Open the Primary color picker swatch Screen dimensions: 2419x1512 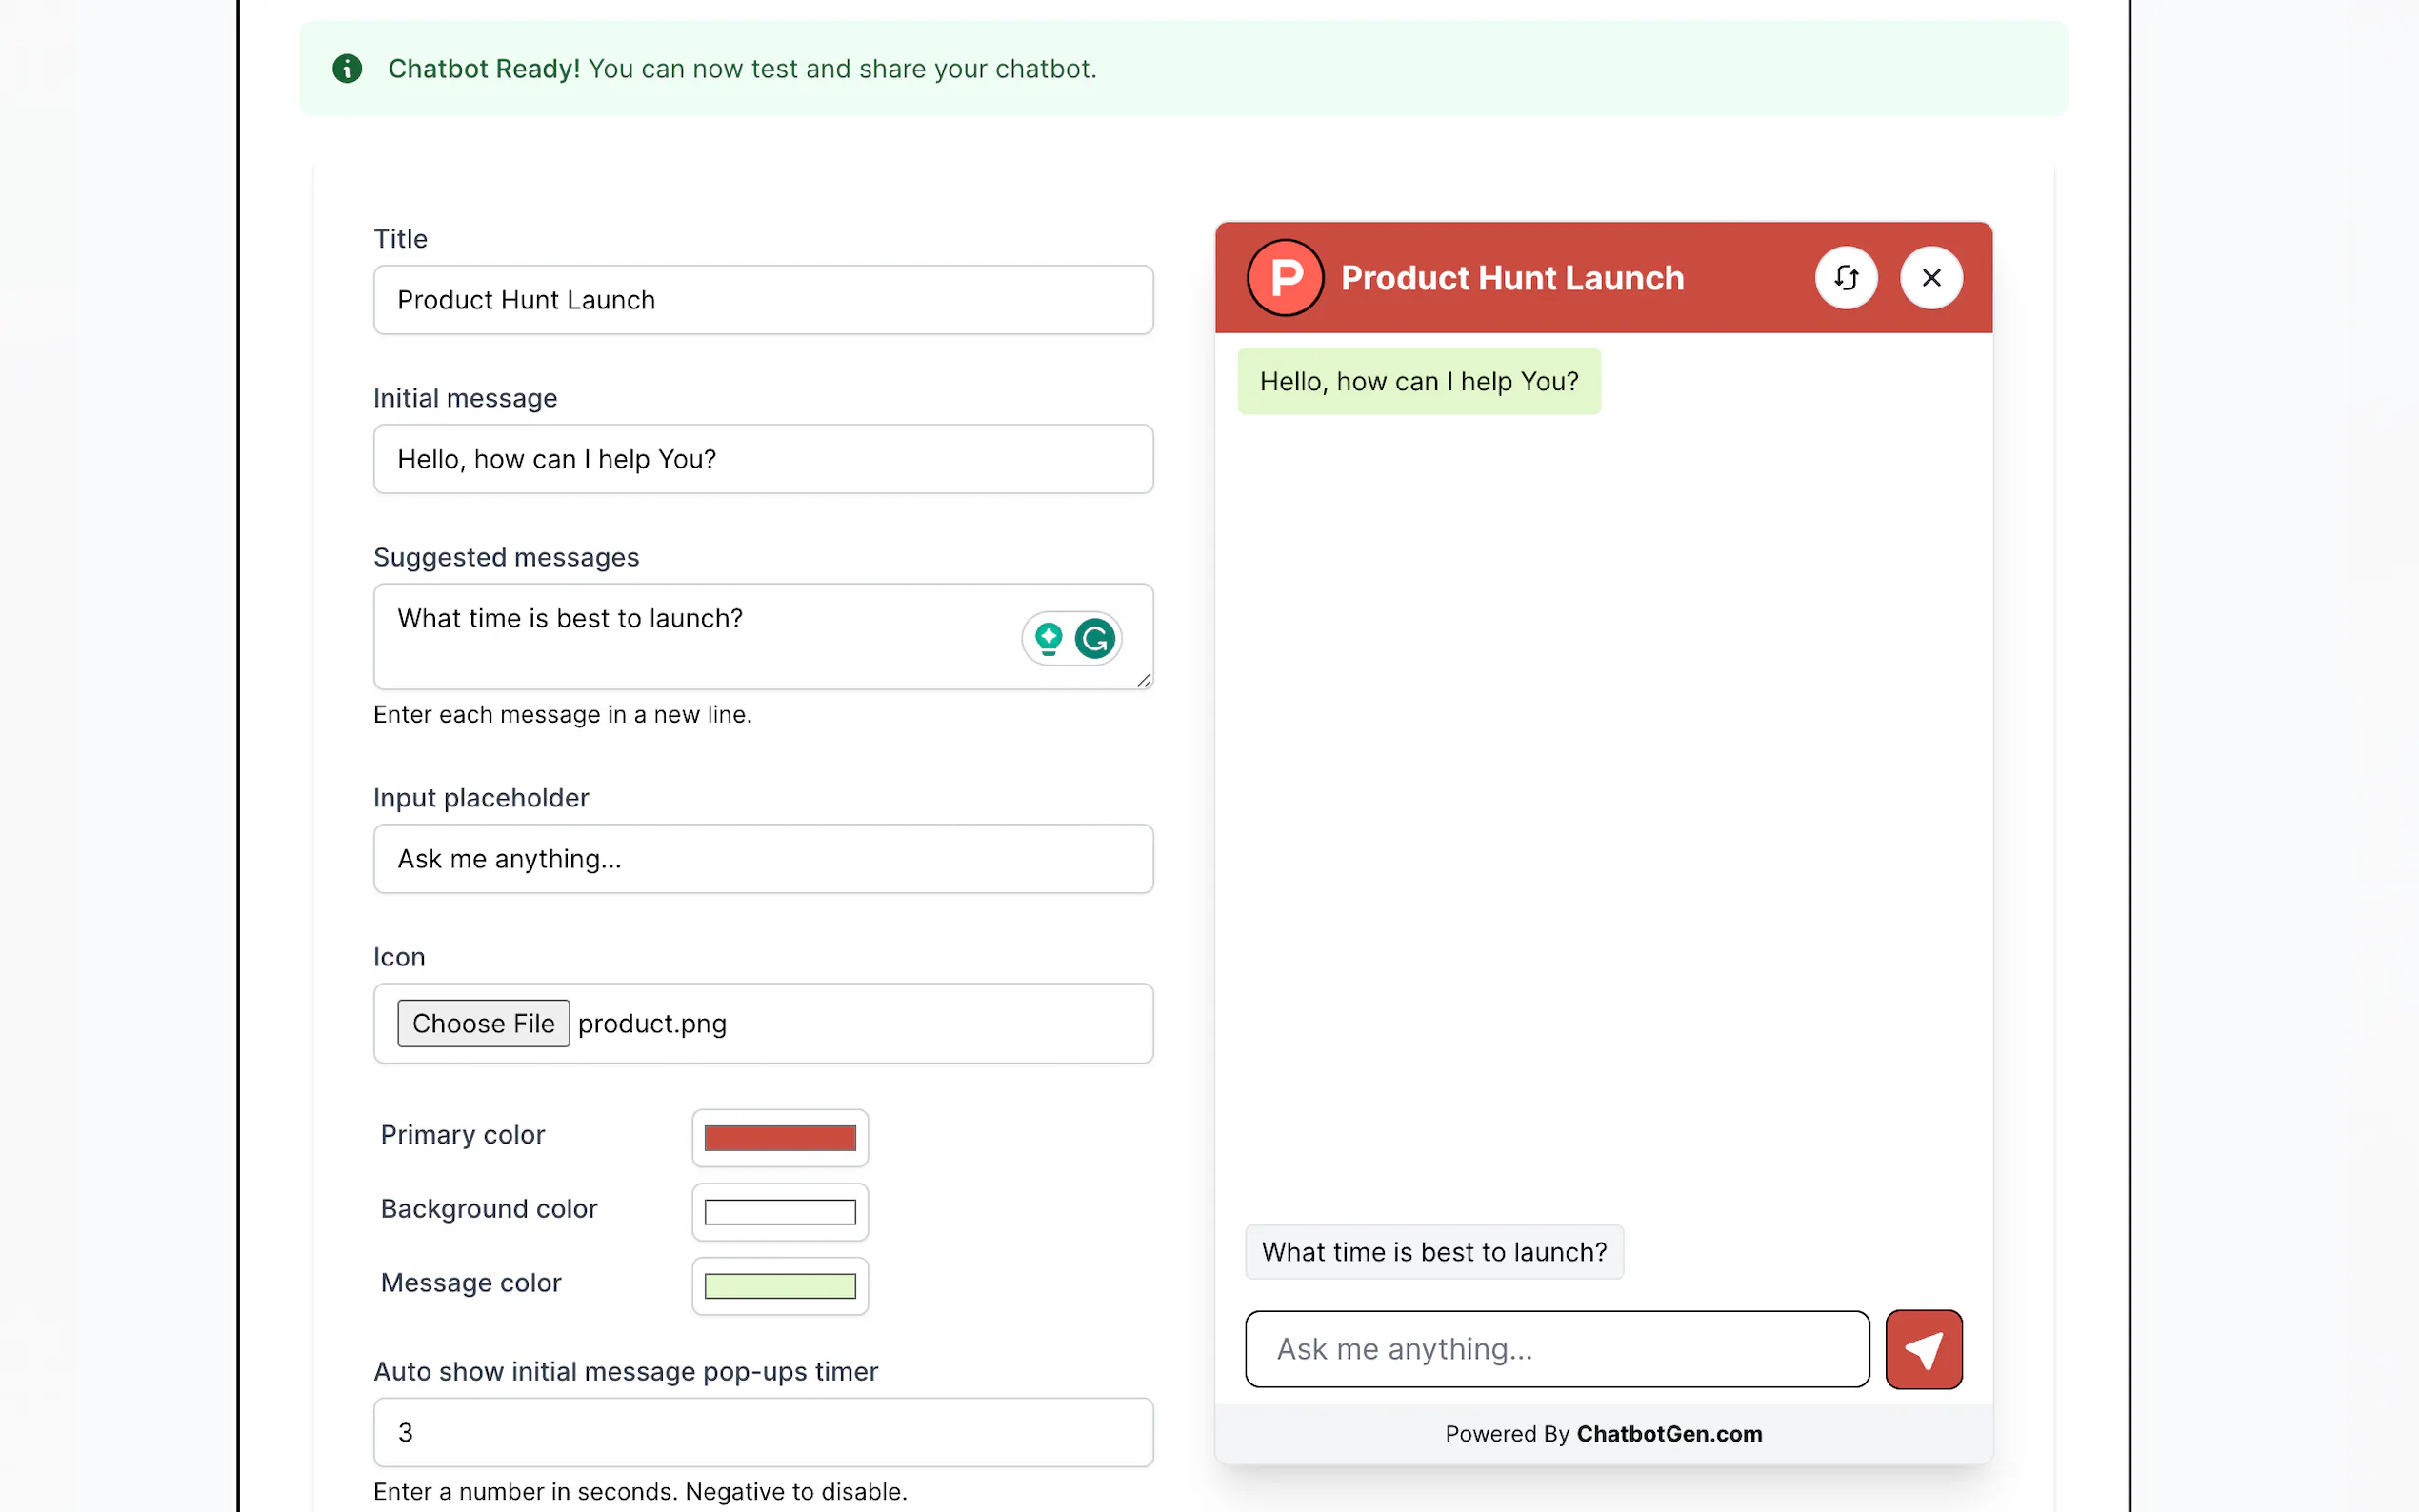coord(780,1138)
